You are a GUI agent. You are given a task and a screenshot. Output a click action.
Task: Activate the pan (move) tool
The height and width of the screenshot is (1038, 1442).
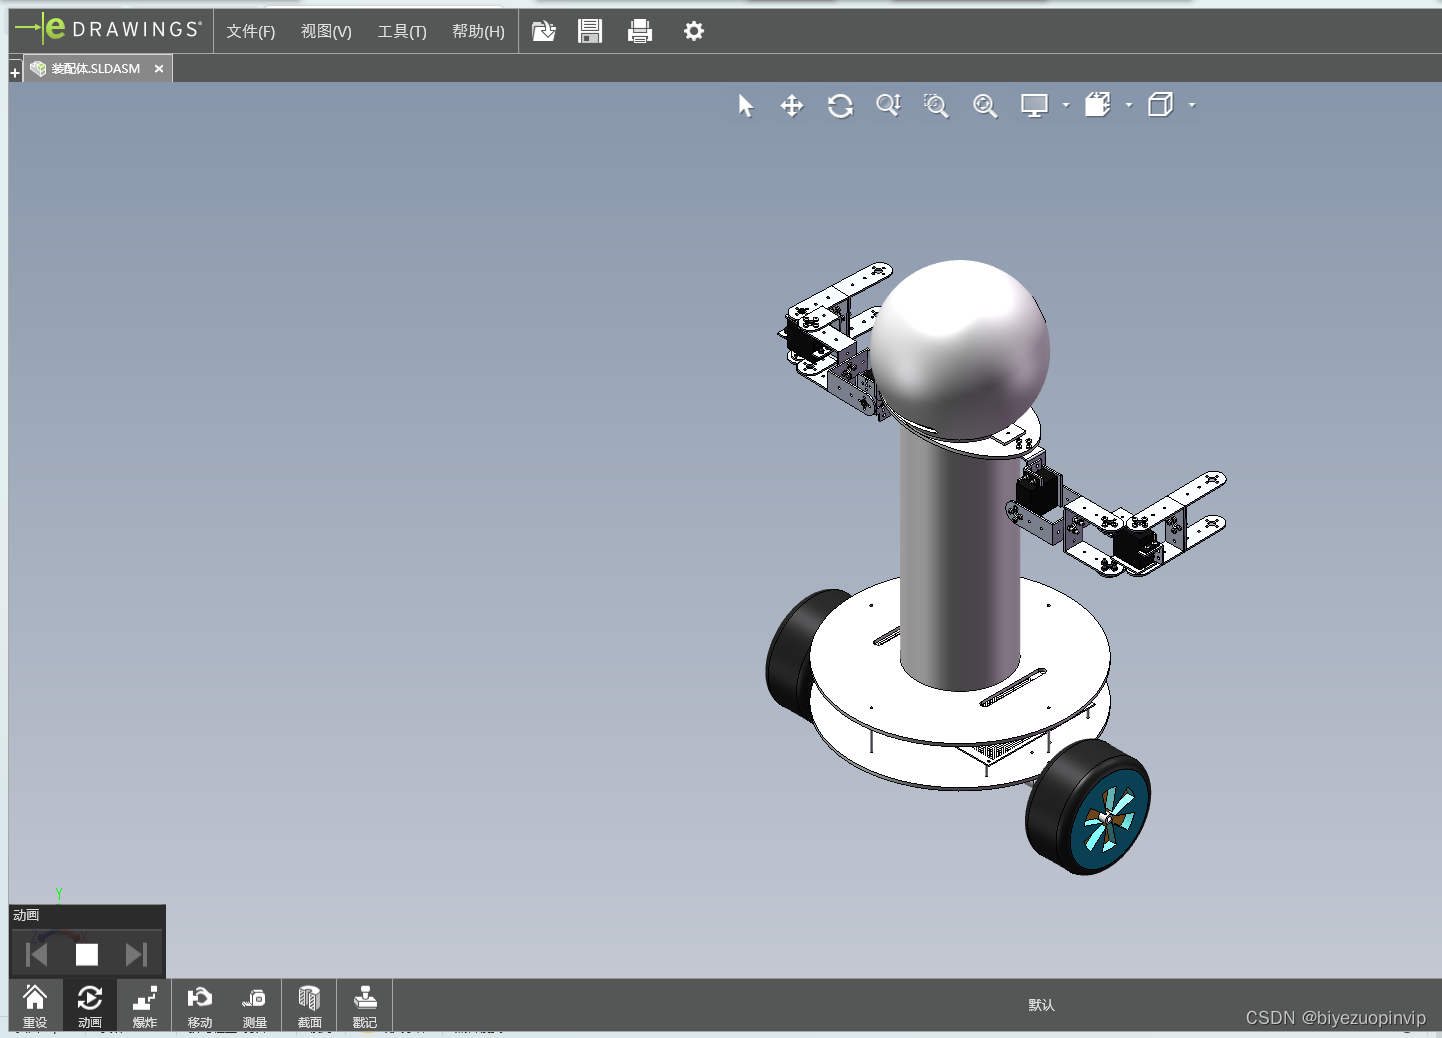pos(792,105)
